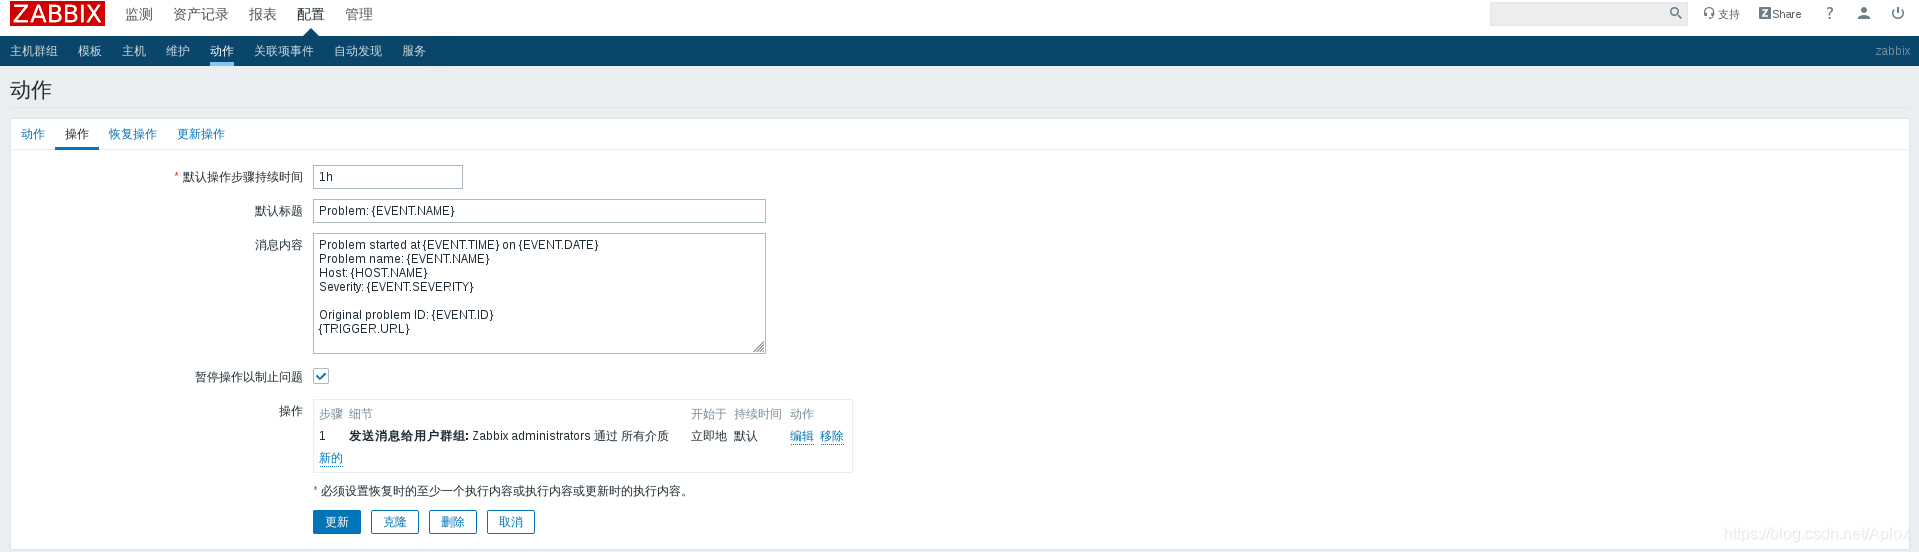Click the 开始于 column header
Screen dimensions: 1919x552
[709, 414]
